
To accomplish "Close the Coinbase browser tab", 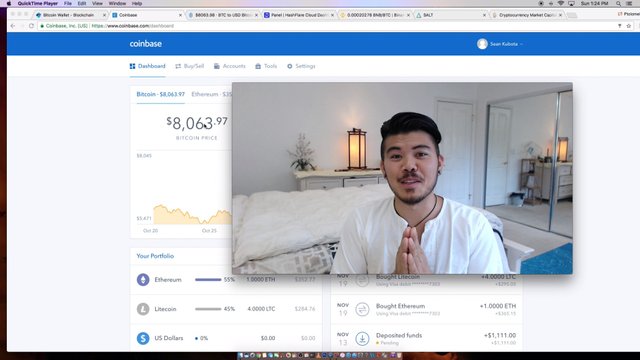I will tap(180, 15).
